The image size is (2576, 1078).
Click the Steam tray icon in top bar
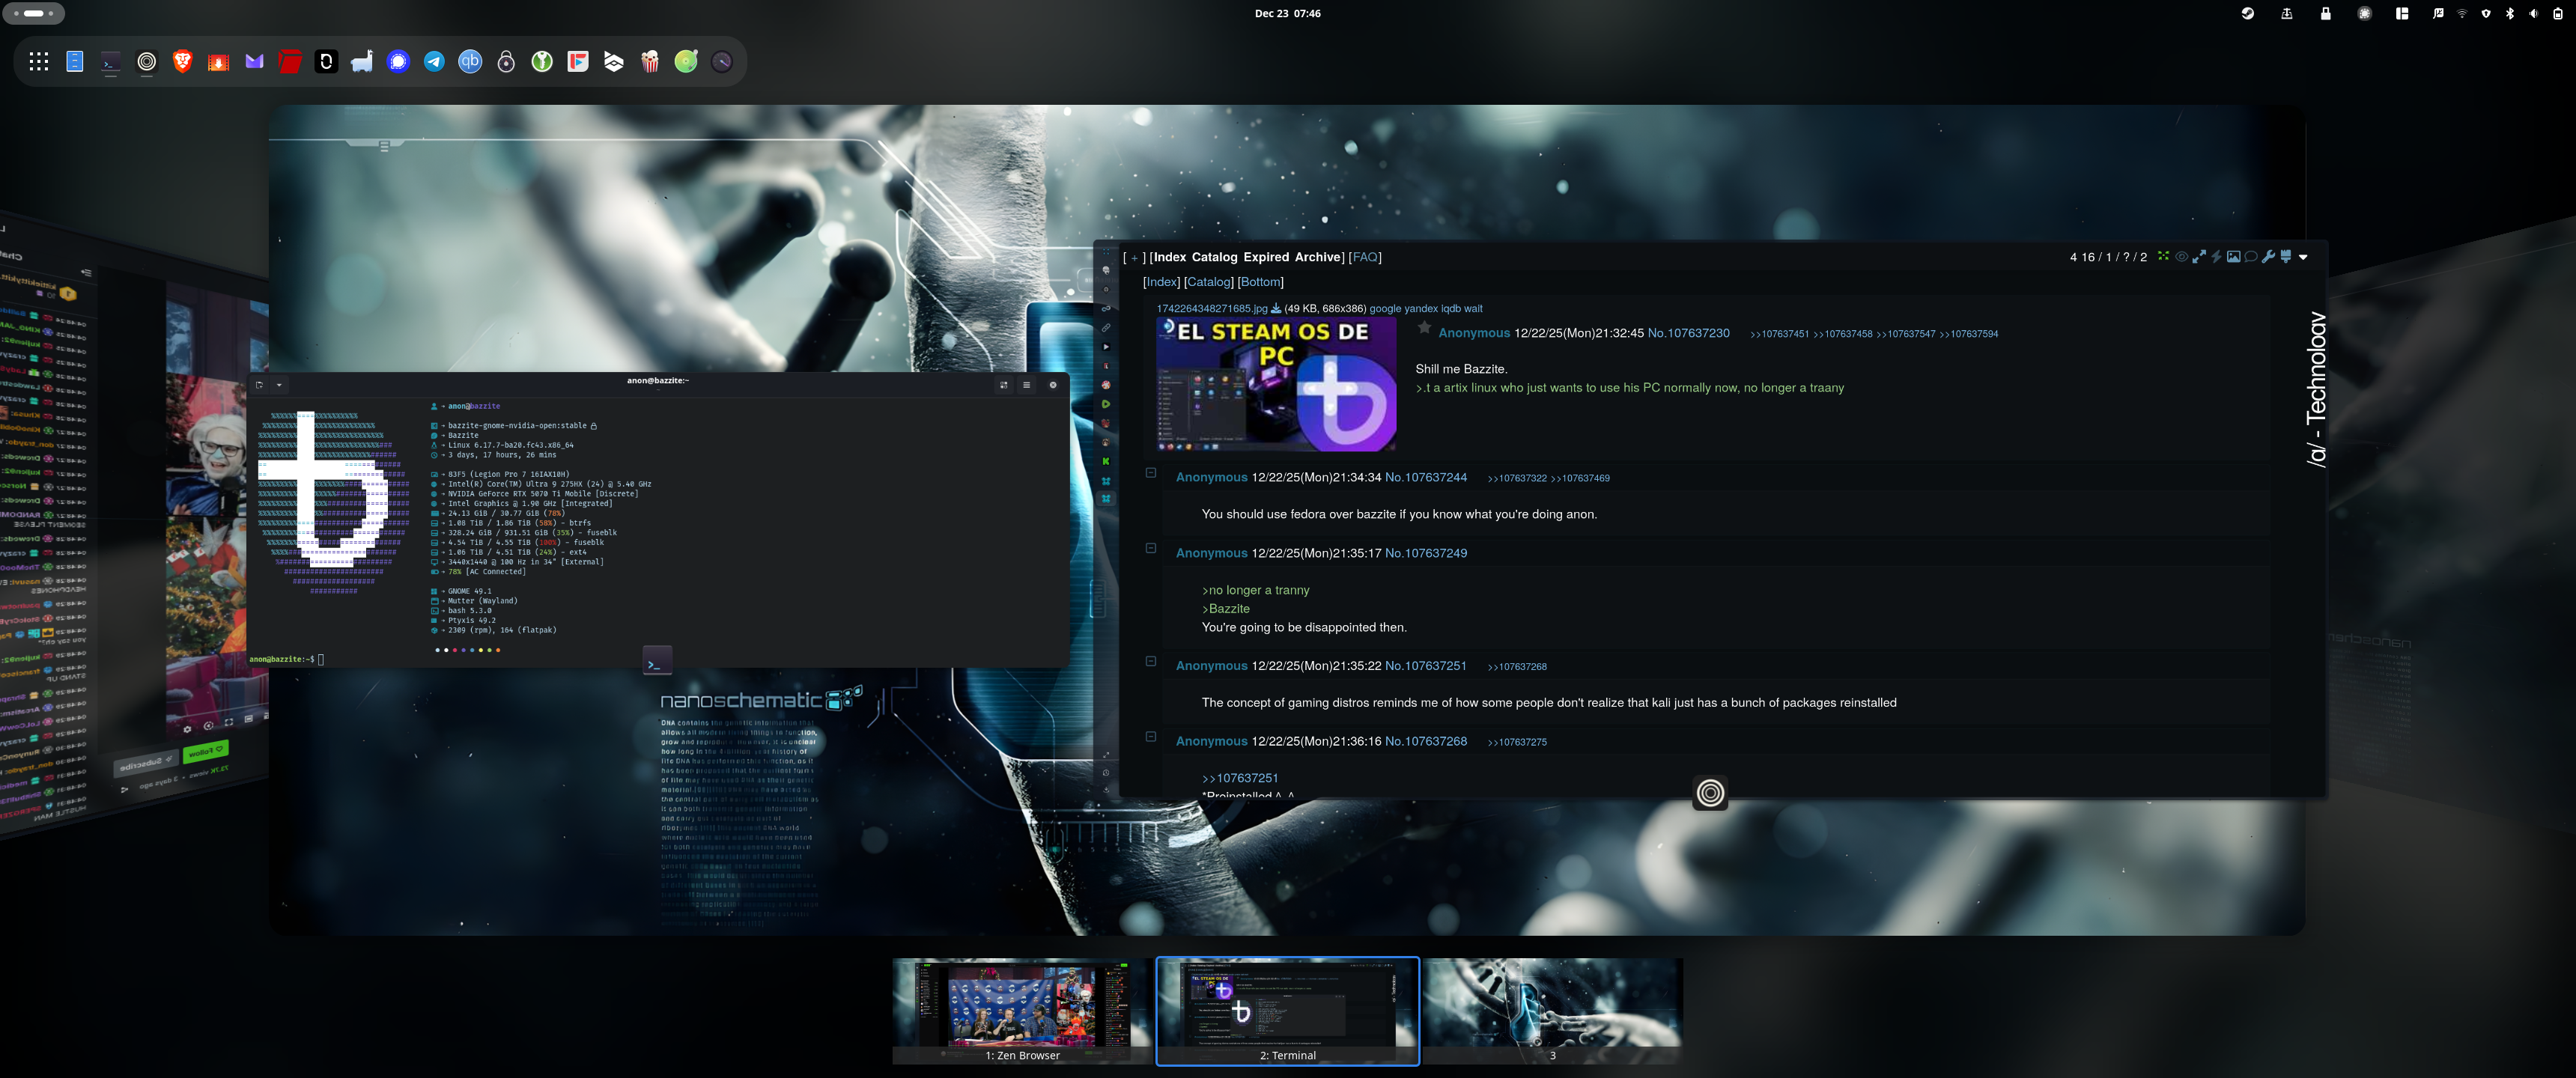(2247, 14)
